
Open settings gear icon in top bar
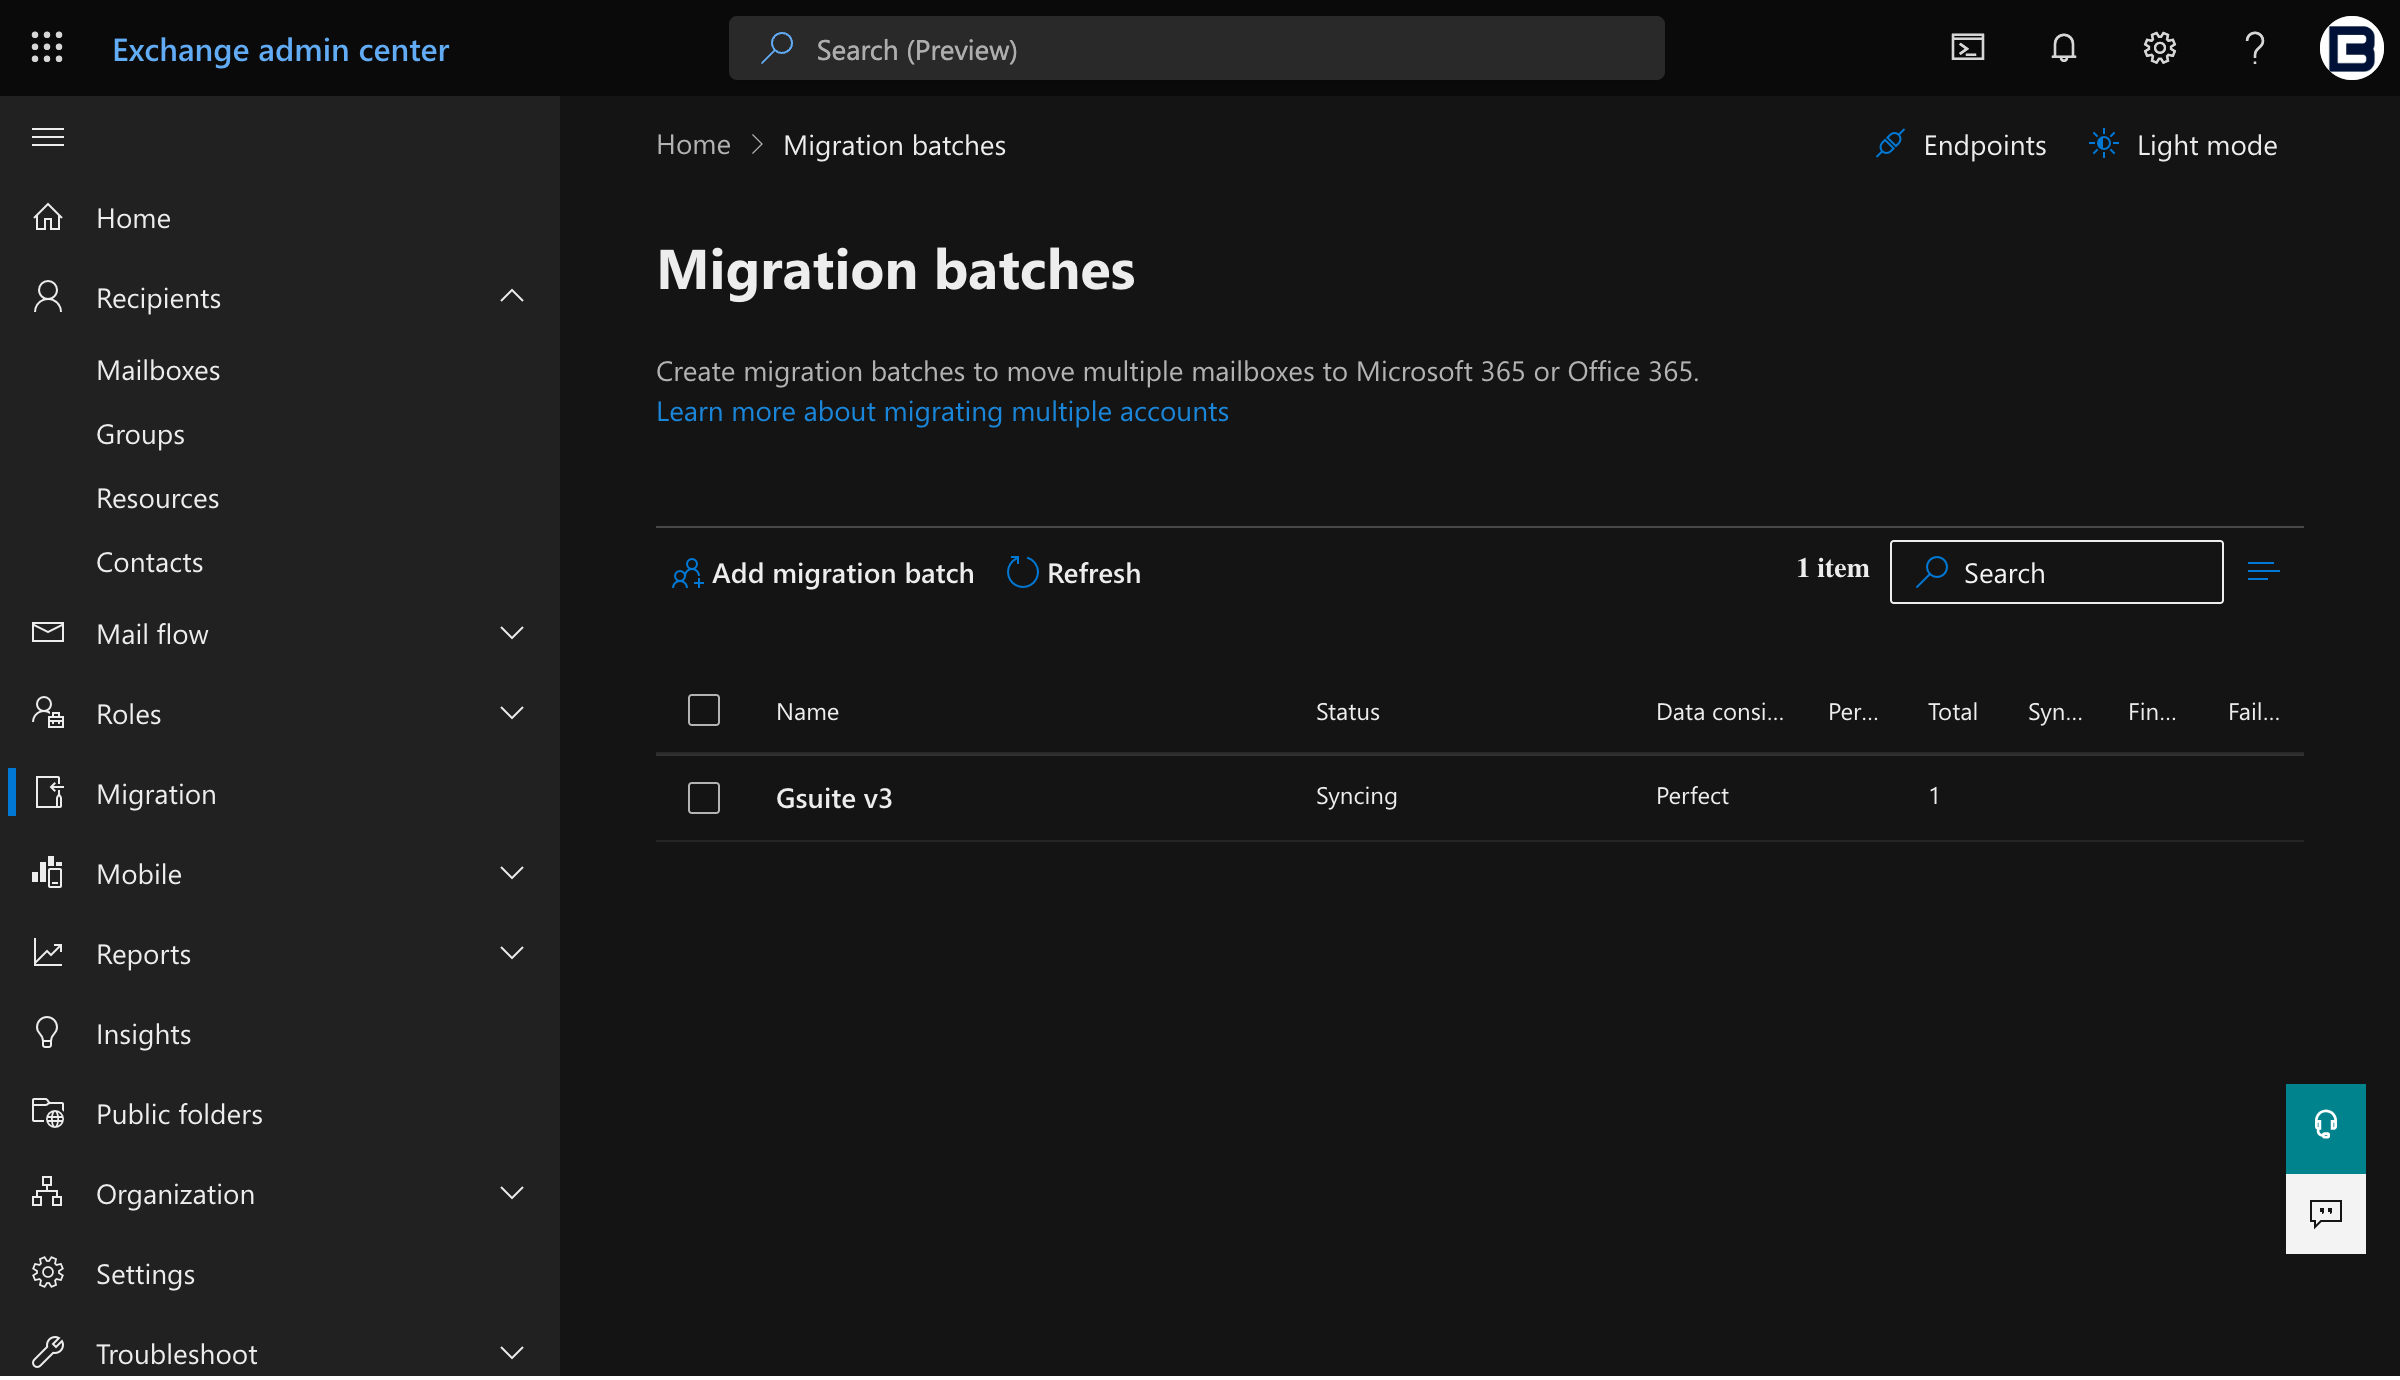click(x=2159, y=47)
